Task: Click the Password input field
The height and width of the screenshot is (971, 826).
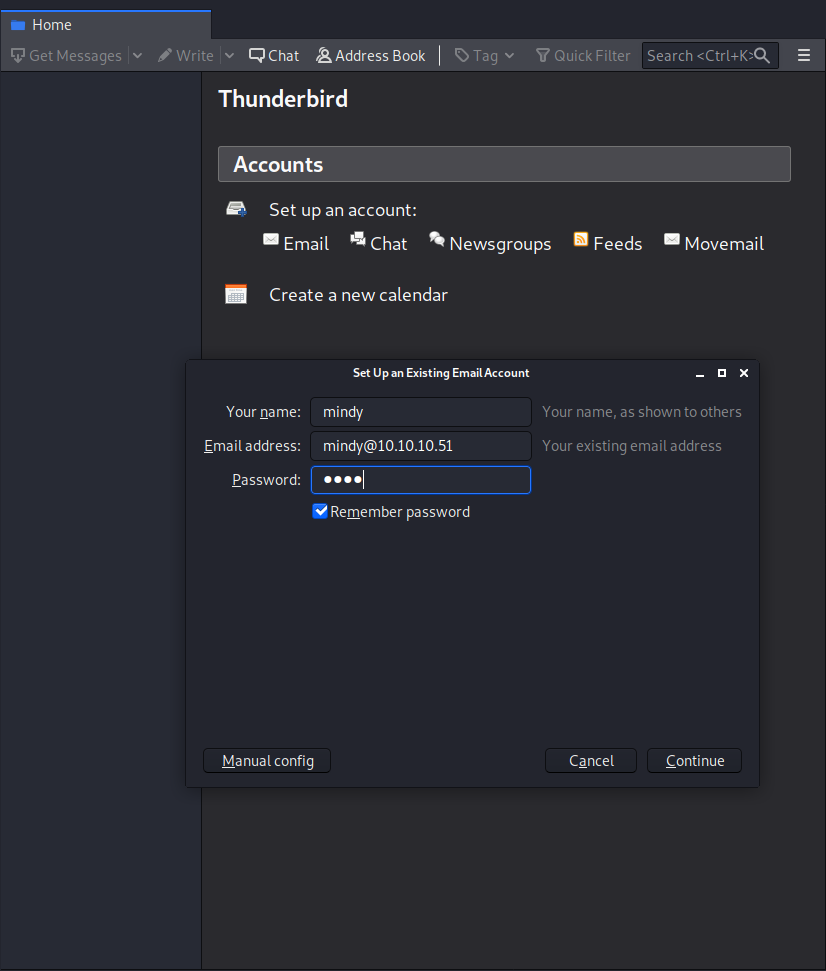Action: coord(421,480)
